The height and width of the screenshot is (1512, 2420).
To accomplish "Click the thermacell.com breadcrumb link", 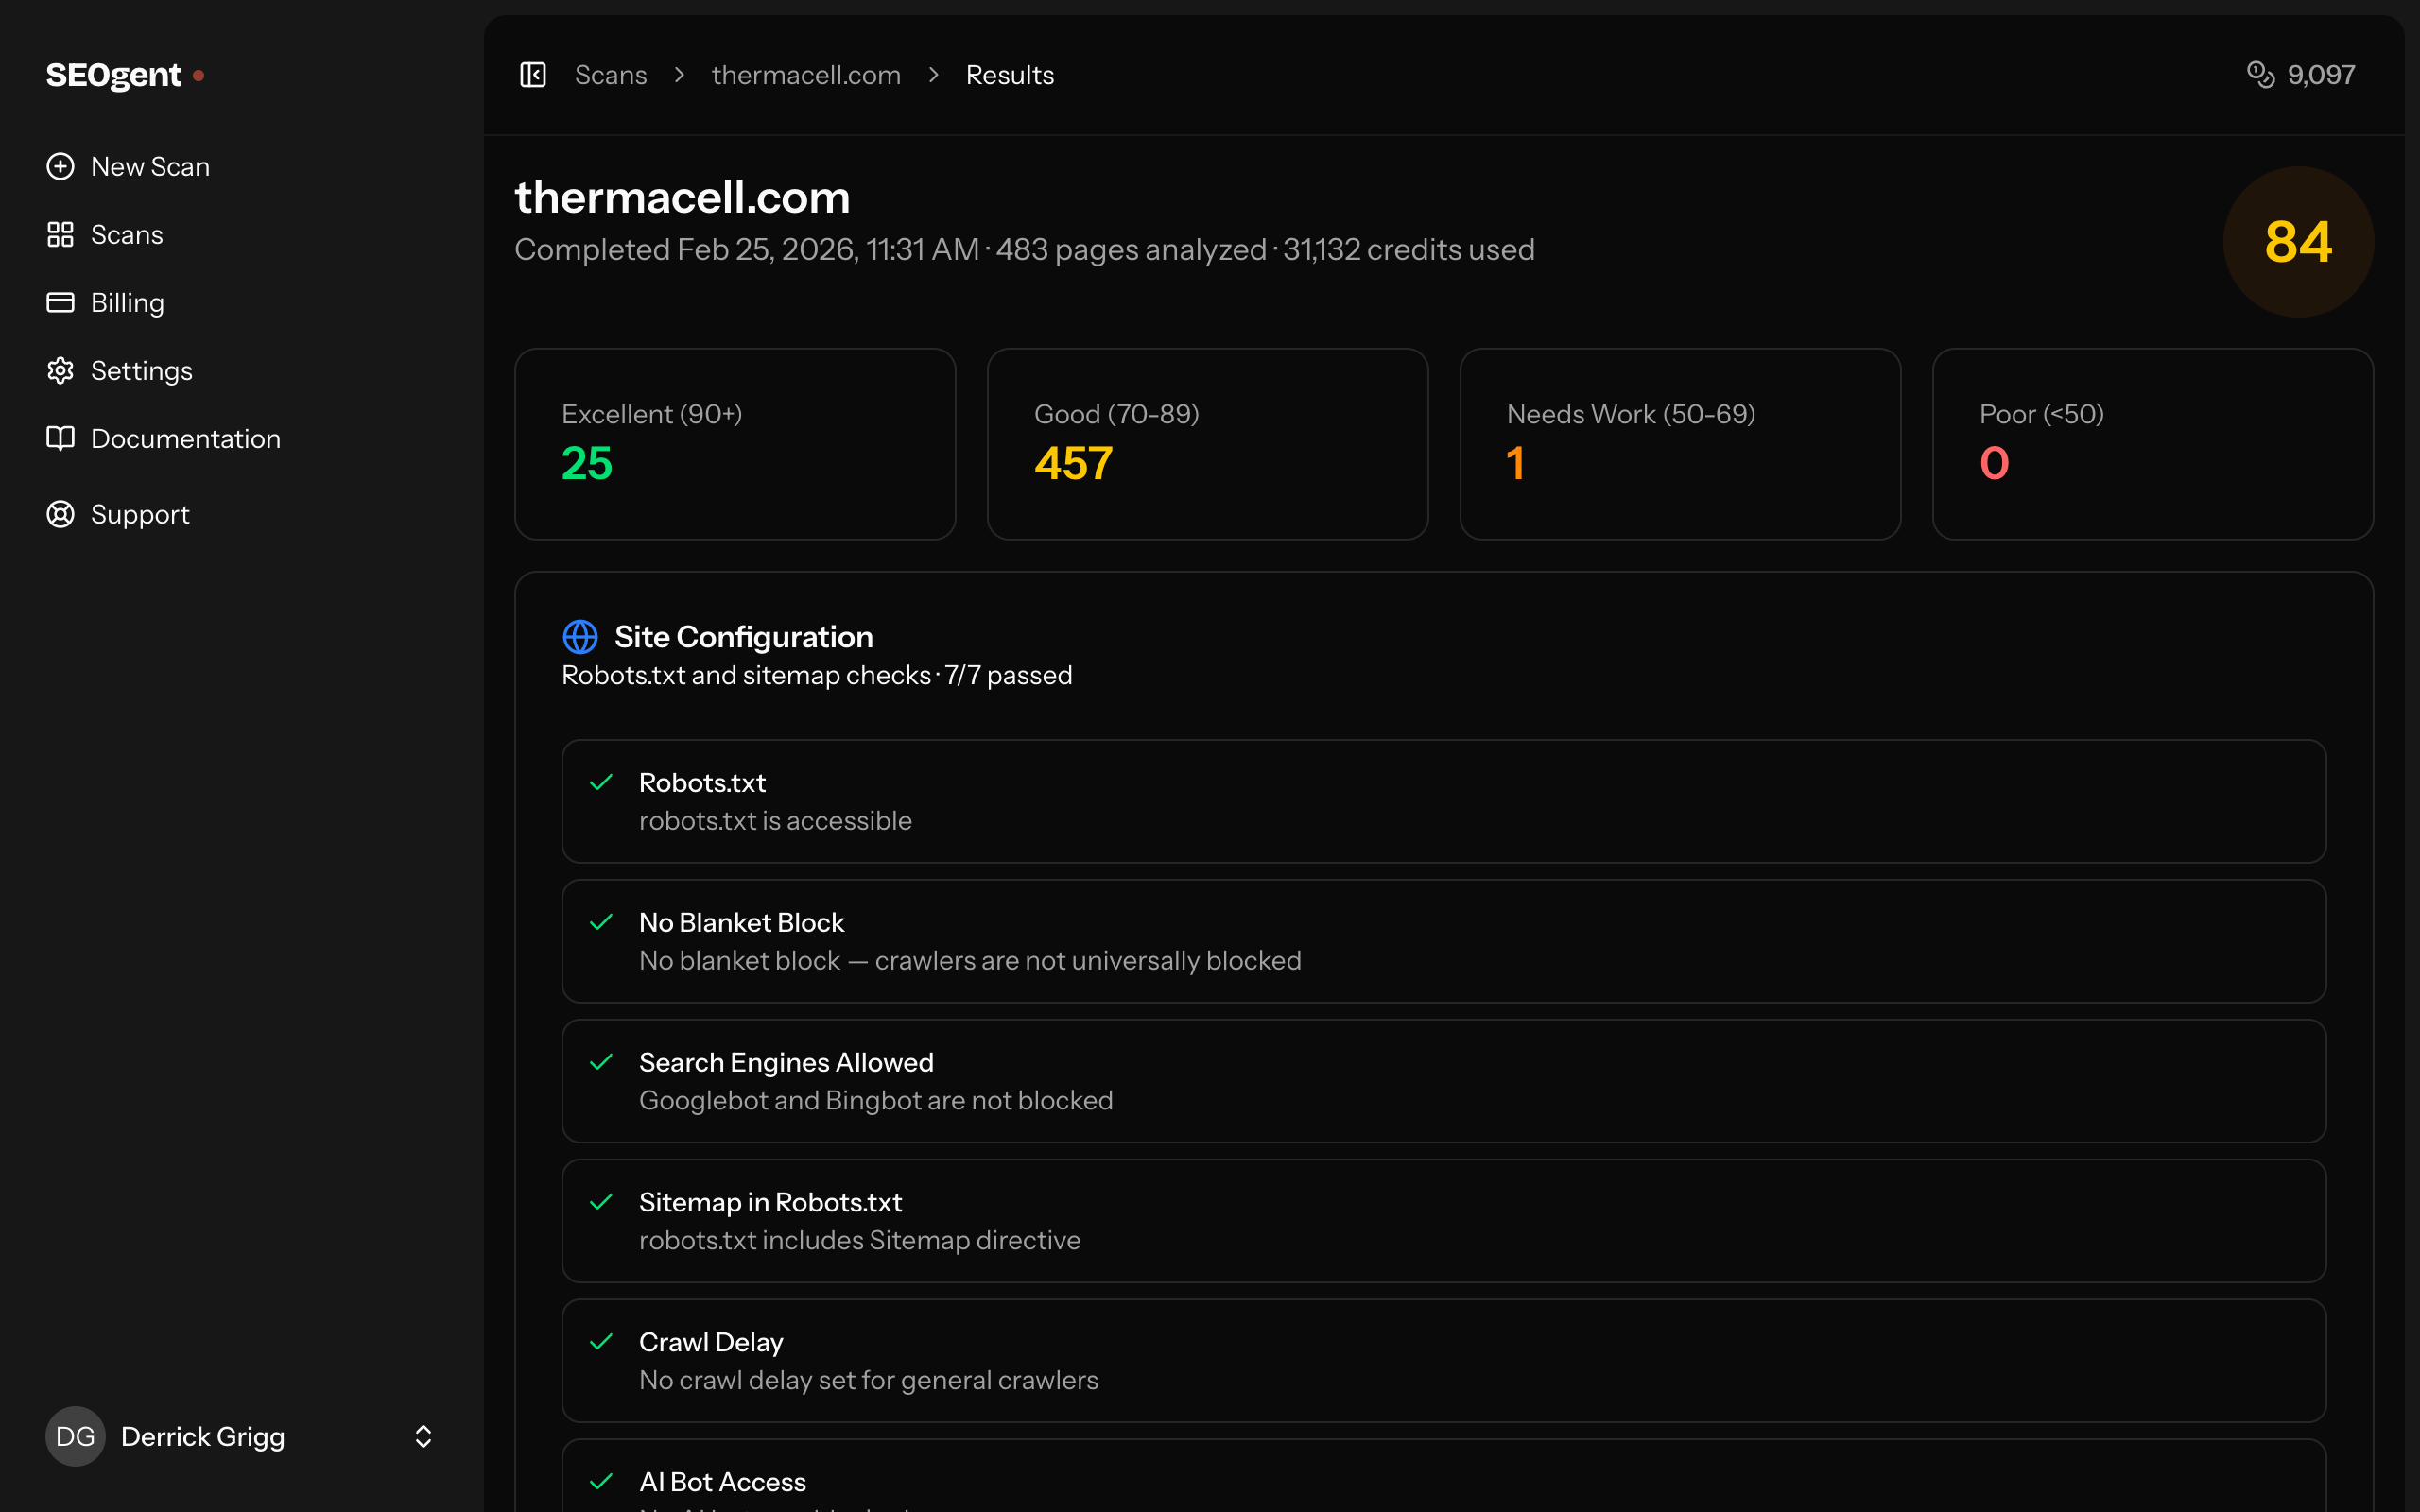I will tap(806, 74).
